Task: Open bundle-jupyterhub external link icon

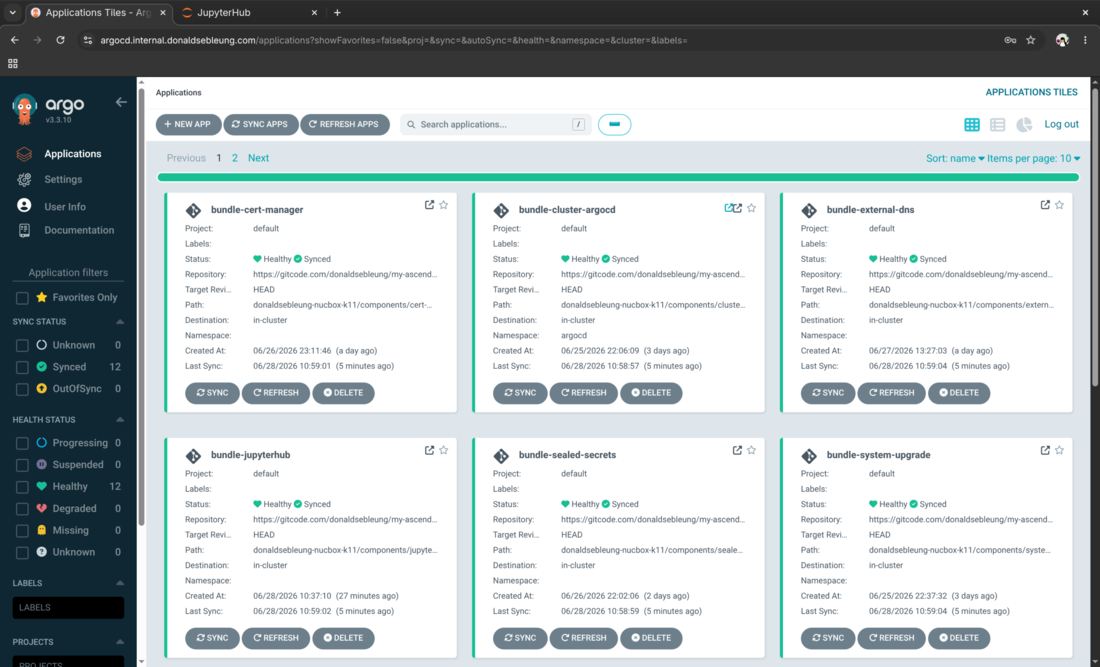Action: [429, 450]
